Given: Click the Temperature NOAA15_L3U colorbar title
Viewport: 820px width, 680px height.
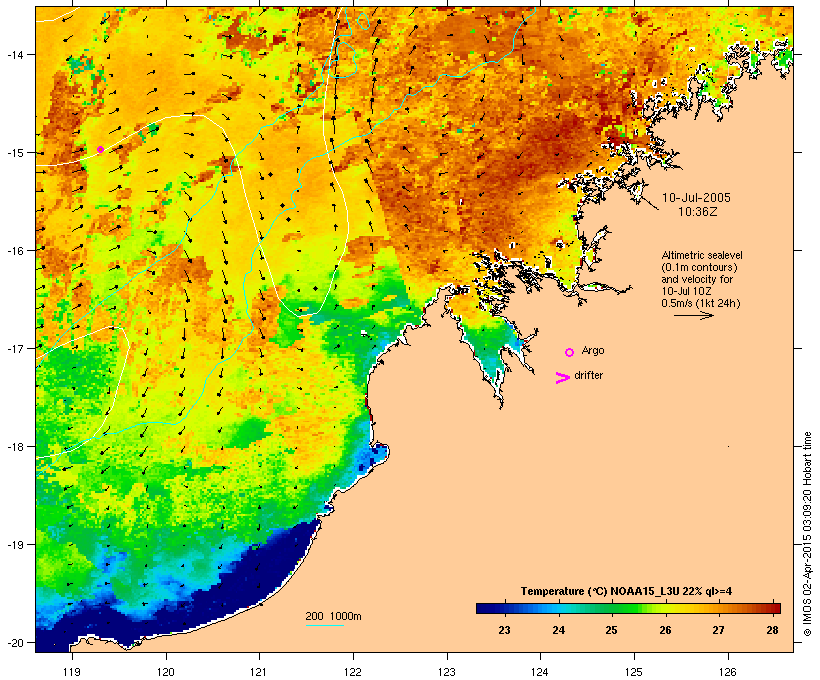Looking at the screenshot, I should [x=626, y=591].
